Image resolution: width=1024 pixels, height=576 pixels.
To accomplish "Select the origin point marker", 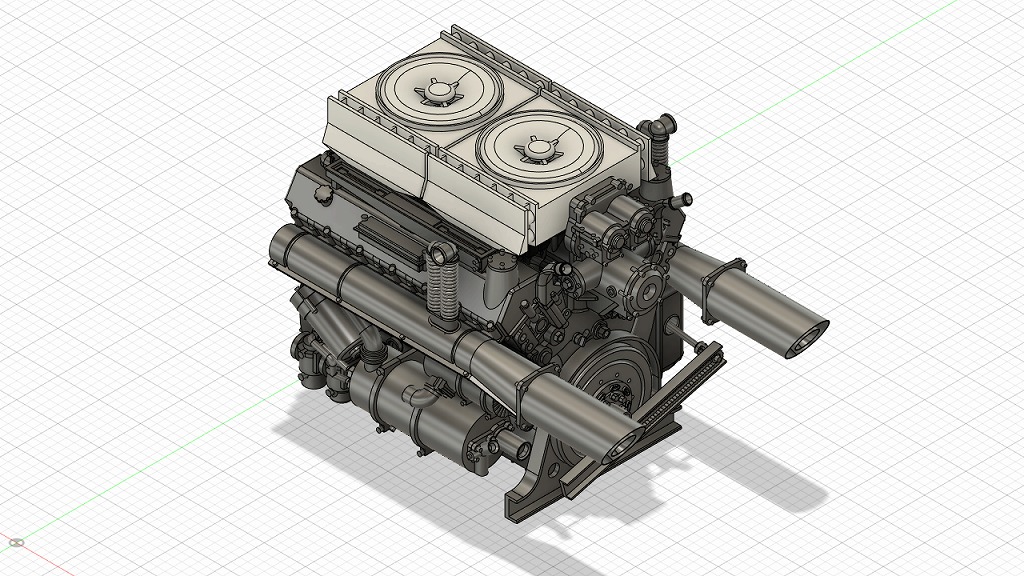I will pyautogui.click(x=17, y=542).
